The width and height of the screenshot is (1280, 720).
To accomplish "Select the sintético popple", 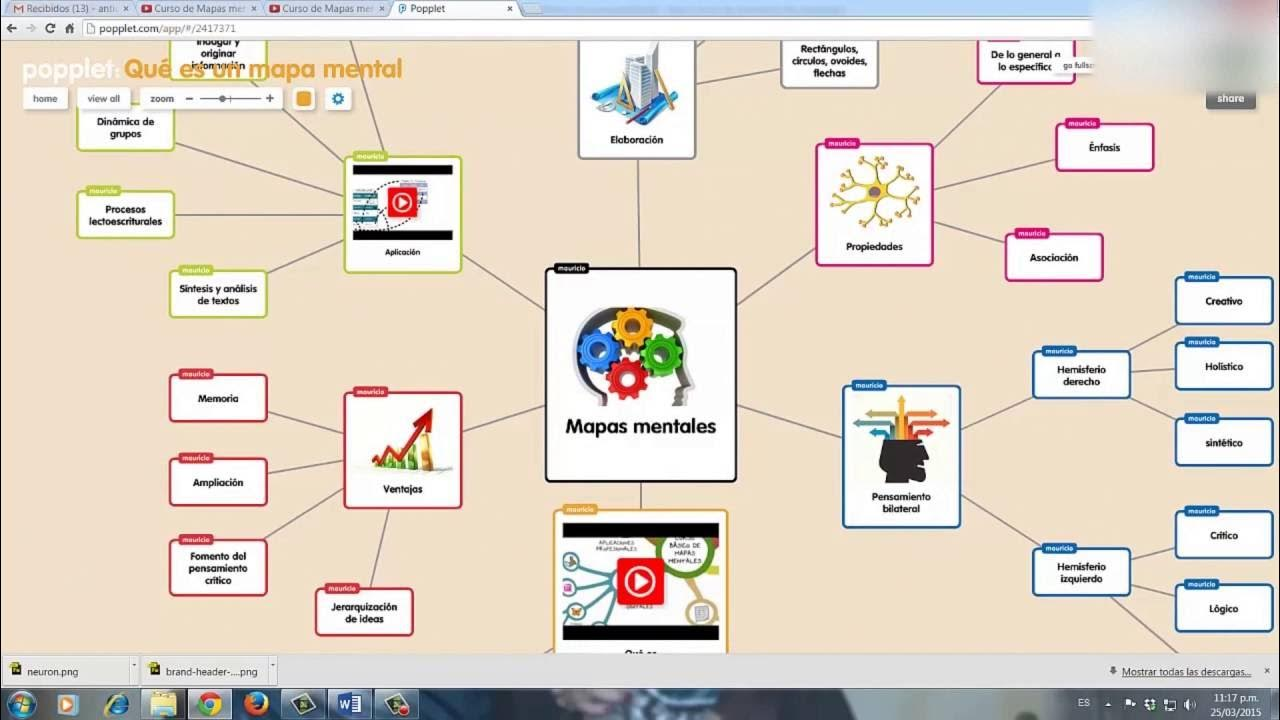I will coord(1224,442).
